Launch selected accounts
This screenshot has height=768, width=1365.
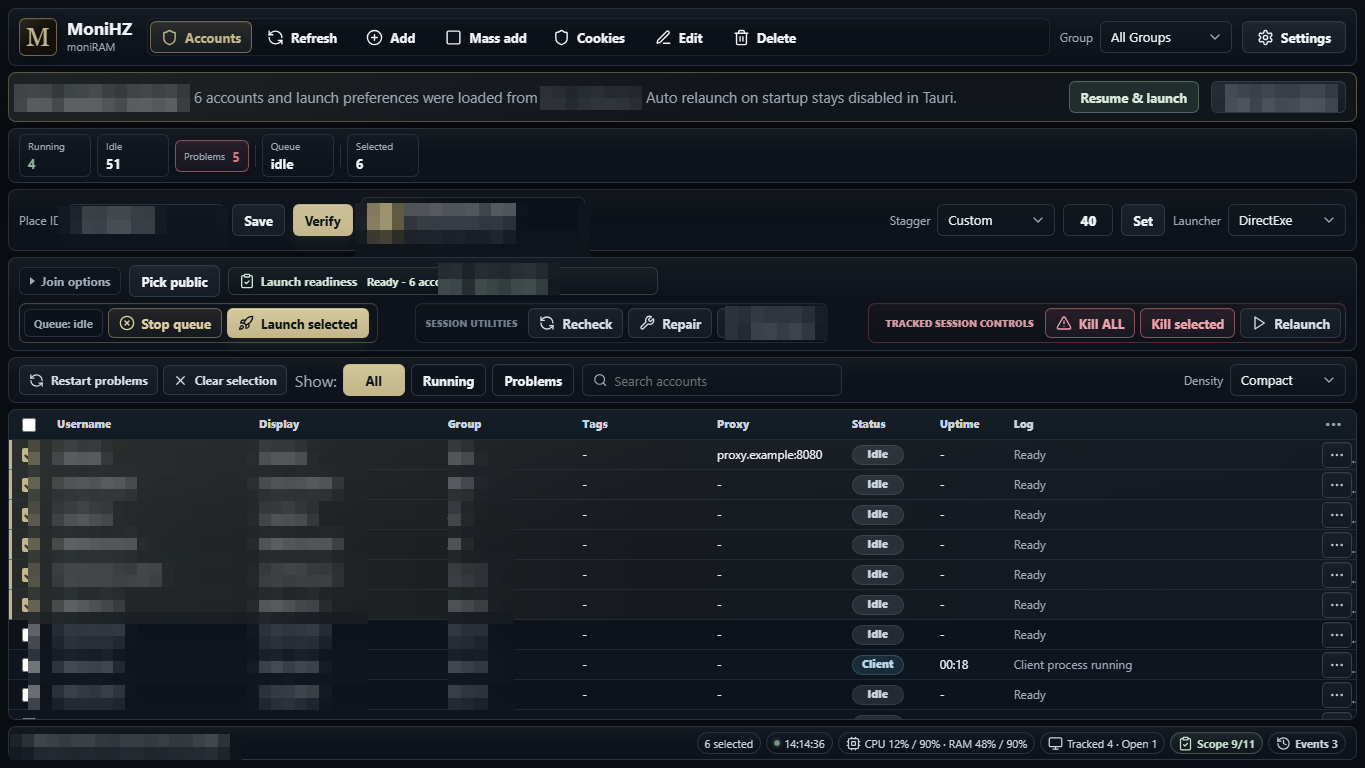(x=298, y=324)
